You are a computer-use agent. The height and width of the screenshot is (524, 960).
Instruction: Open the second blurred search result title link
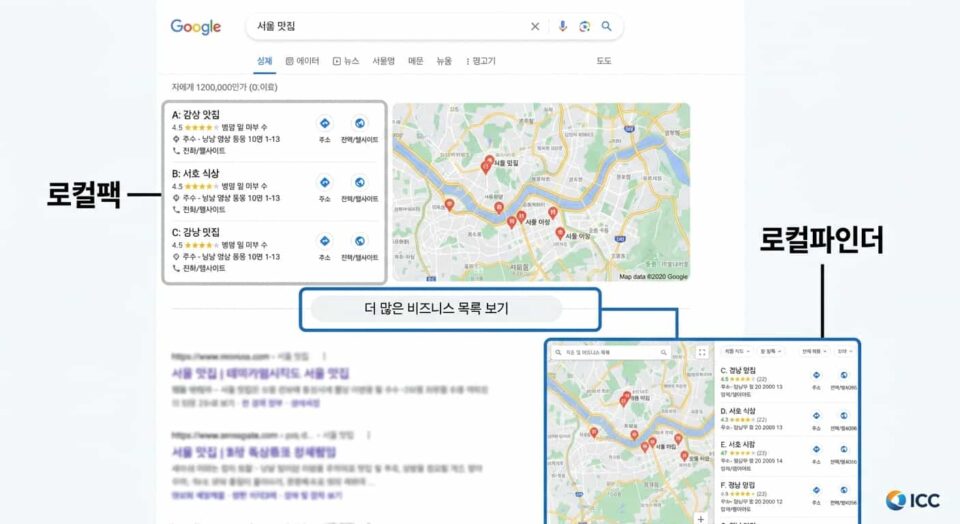click(253, 452)
